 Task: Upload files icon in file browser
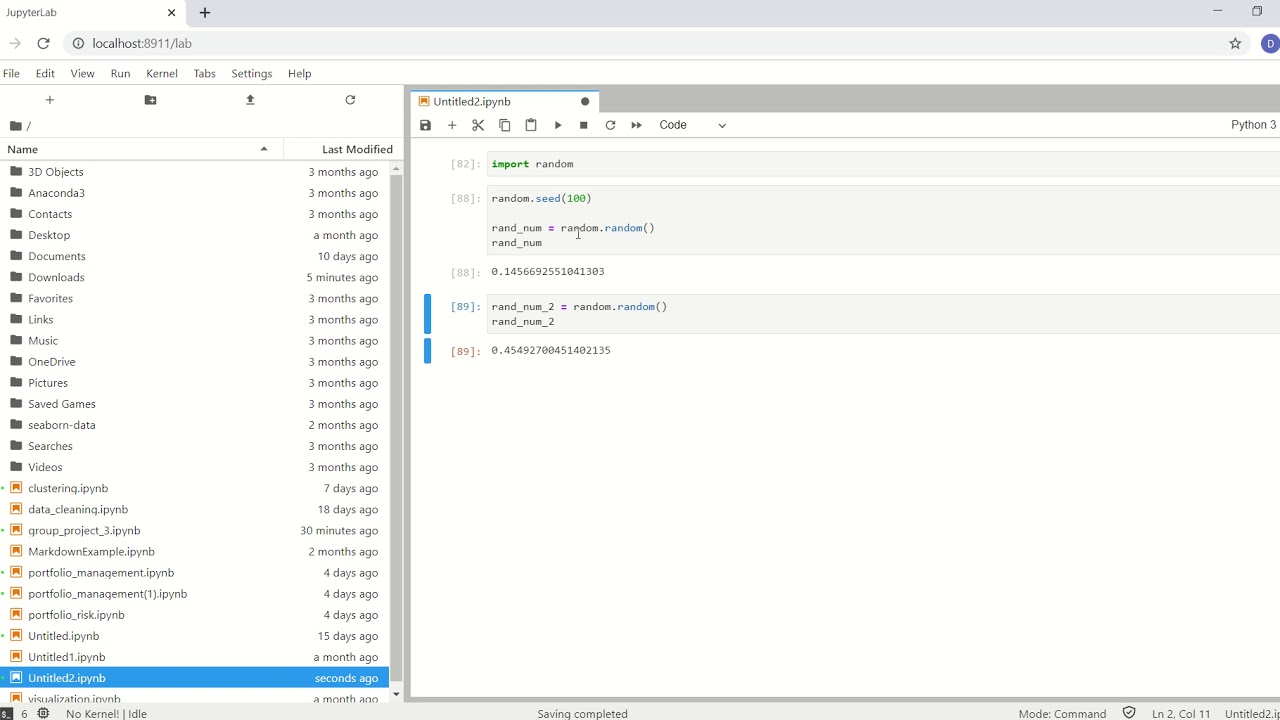(250, 100)
